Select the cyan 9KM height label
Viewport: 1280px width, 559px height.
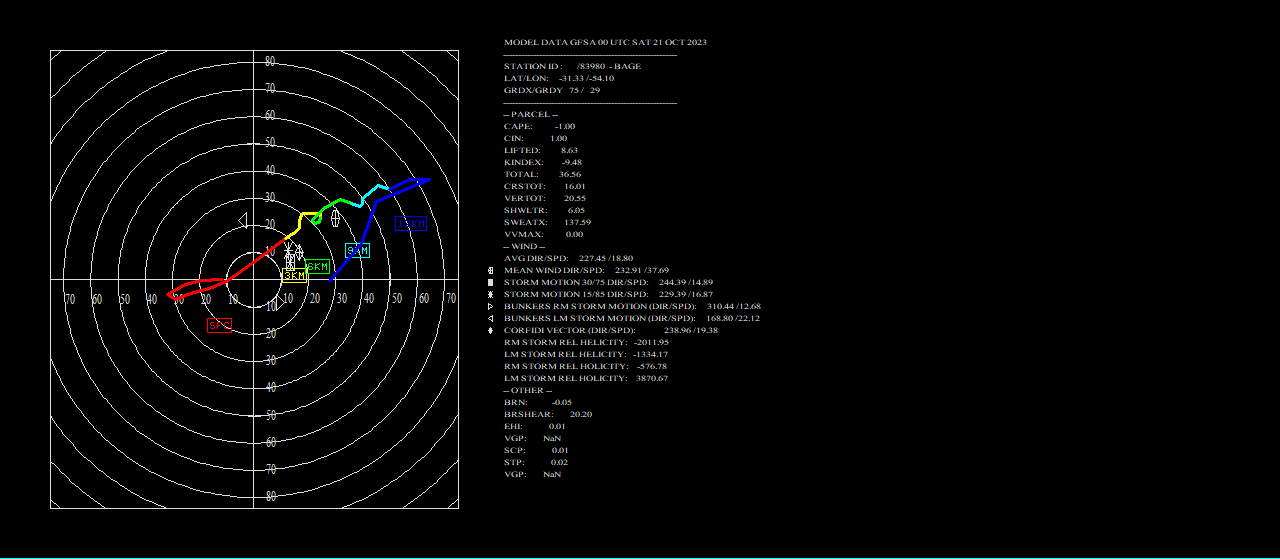pos(357,250)
